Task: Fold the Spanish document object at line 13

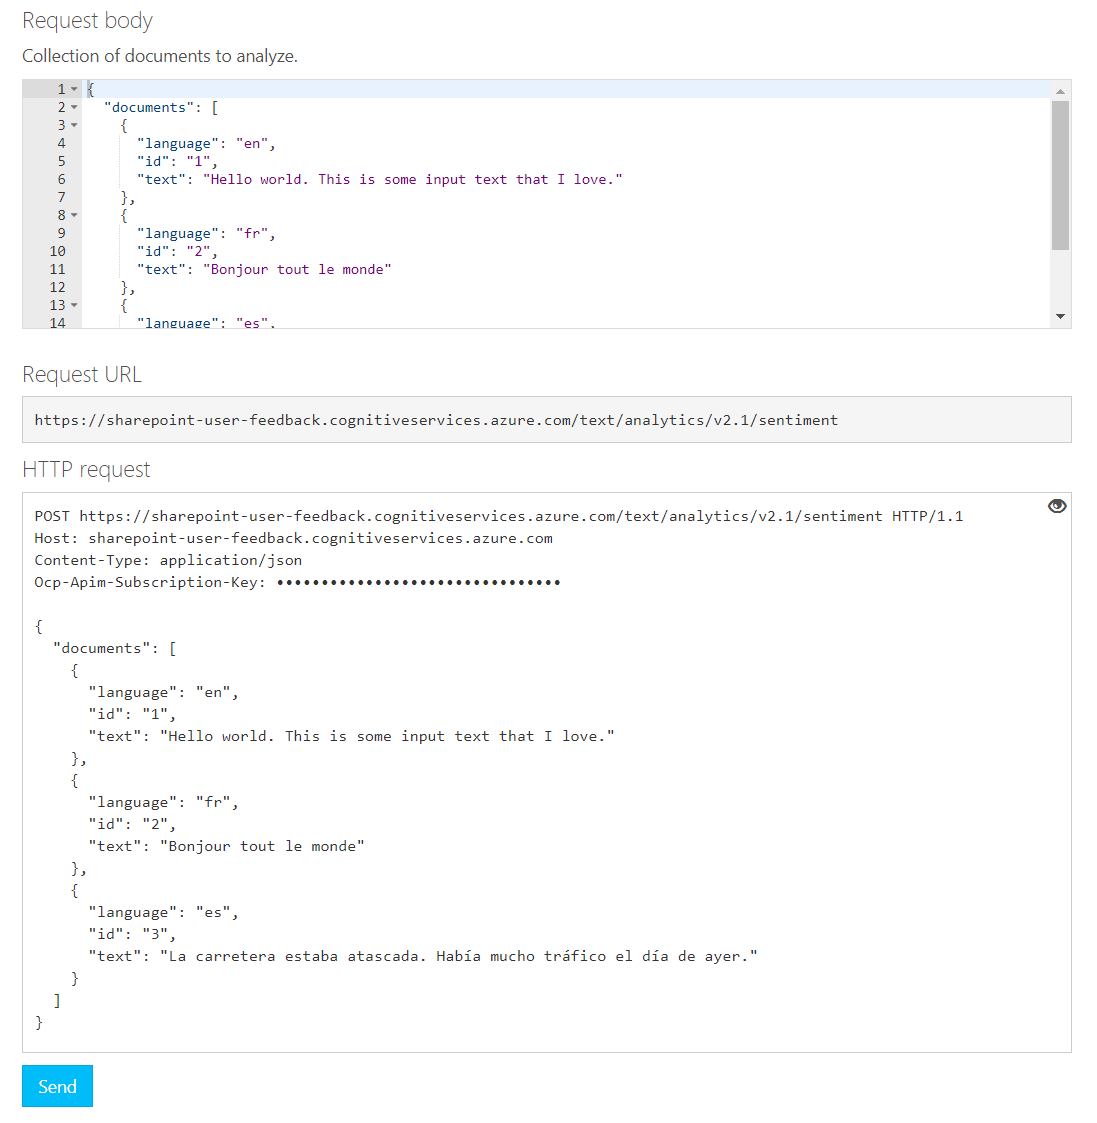Action: 74,305
